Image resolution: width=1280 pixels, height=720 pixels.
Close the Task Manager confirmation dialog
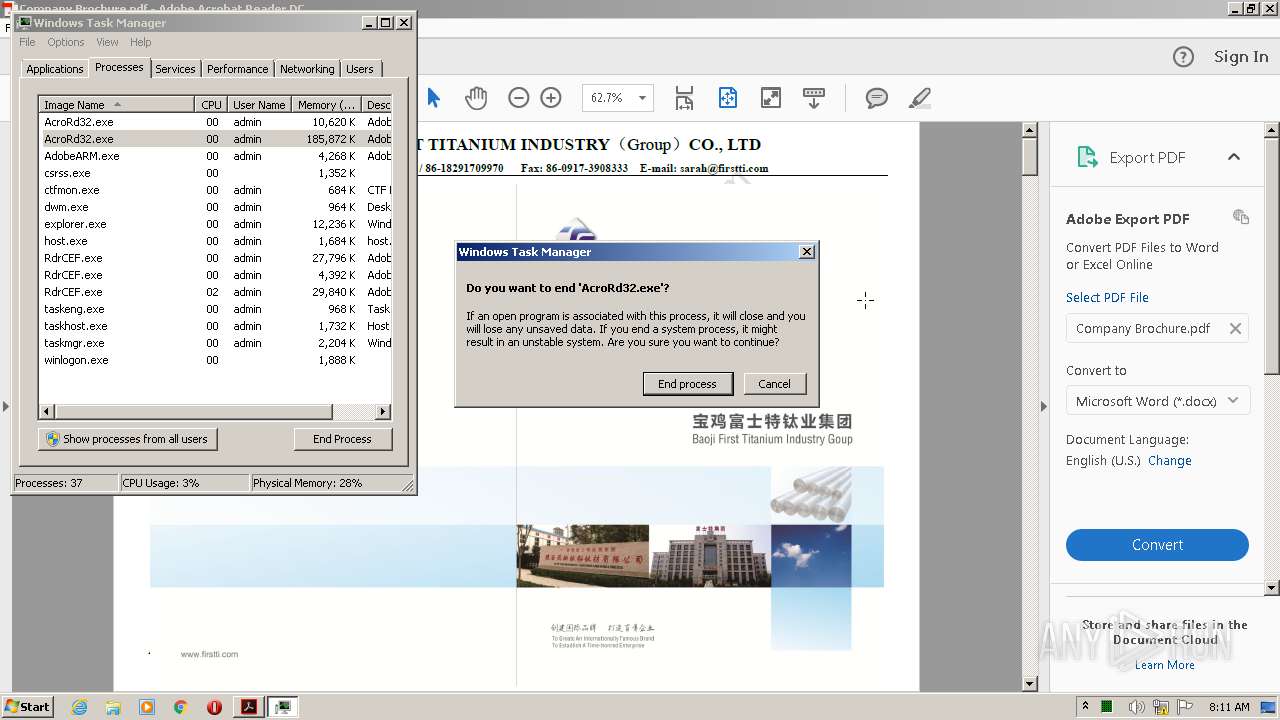point(807,252)
